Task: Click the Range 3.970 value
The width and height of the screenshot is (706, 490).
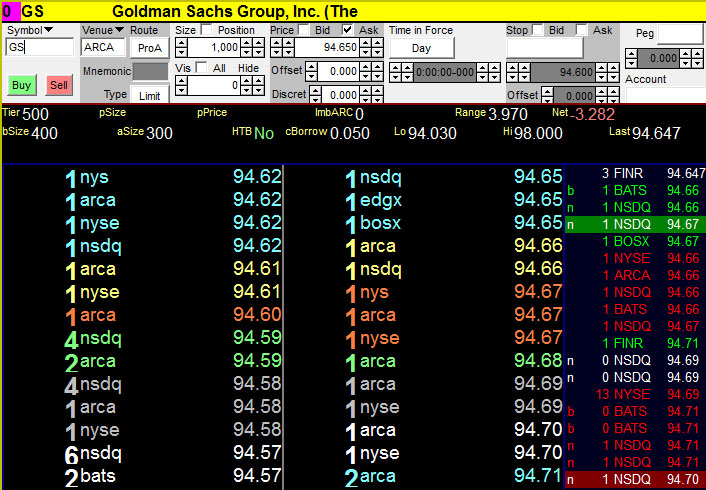Action: pos(508,114)
